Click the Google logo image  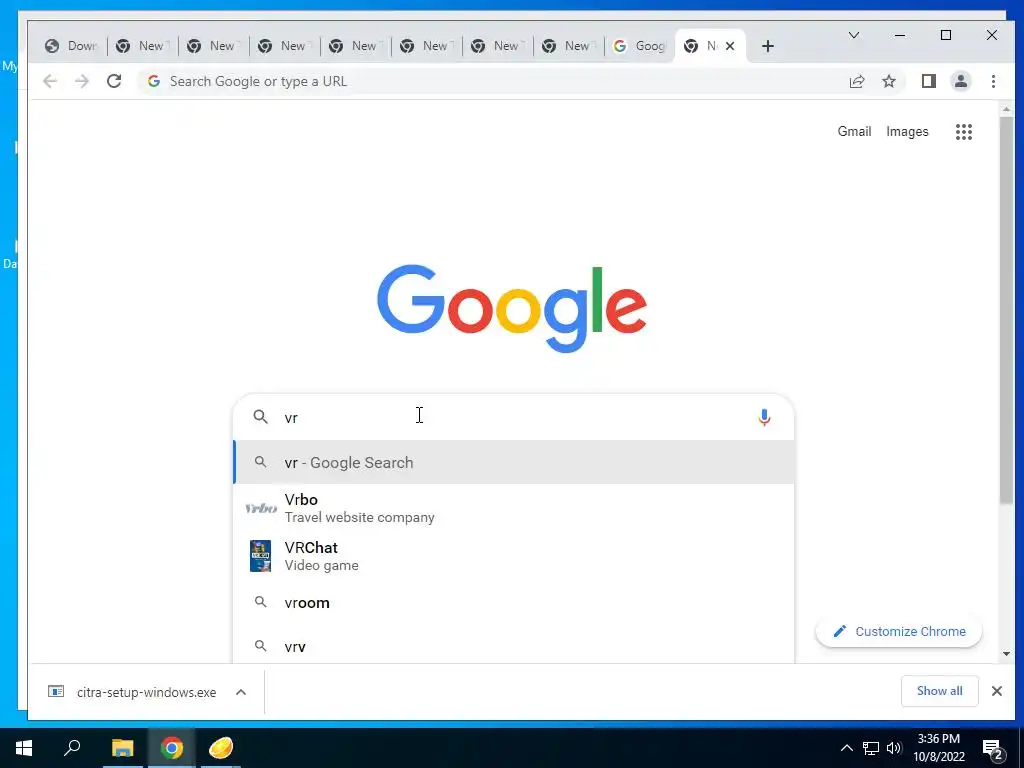(512, 308)
